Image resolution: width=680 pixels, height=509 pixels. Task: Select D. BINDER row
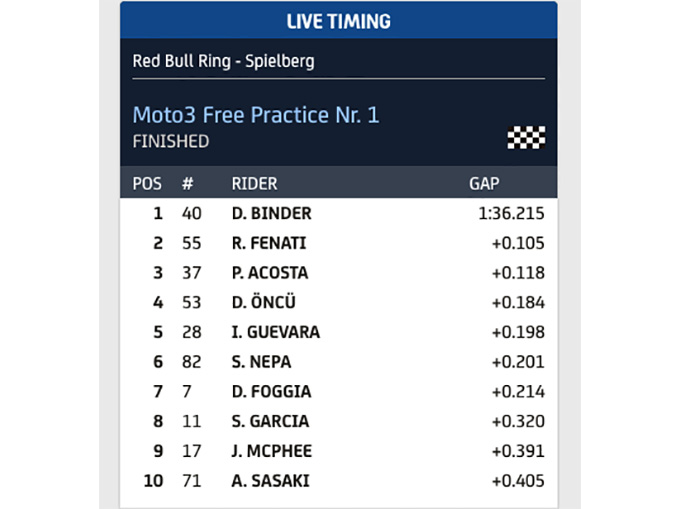pos(339,213)
